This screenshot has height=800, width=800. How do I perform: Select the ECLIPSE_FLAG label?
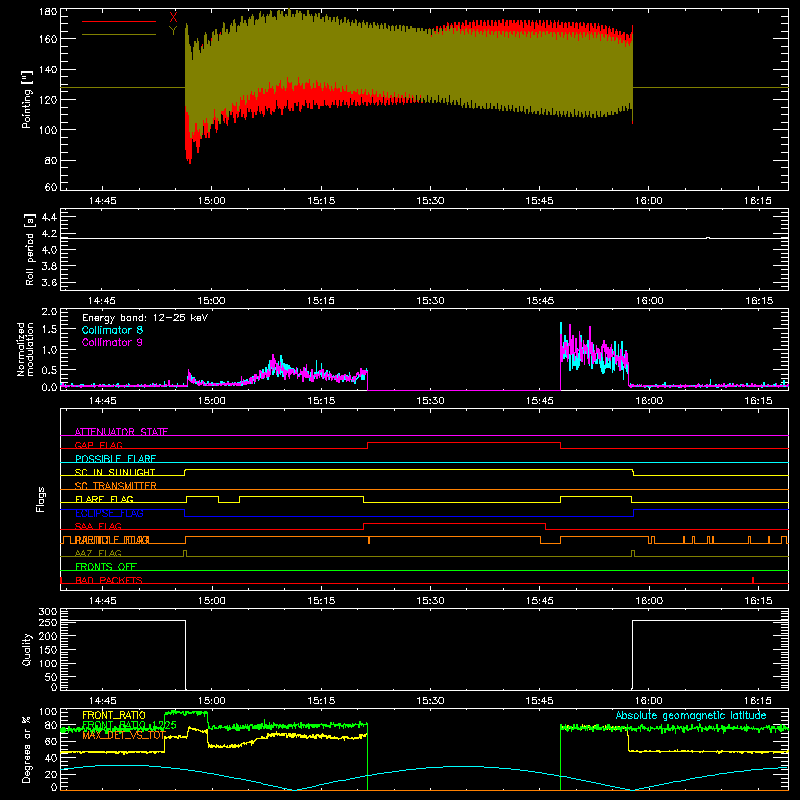coord(109,513)
